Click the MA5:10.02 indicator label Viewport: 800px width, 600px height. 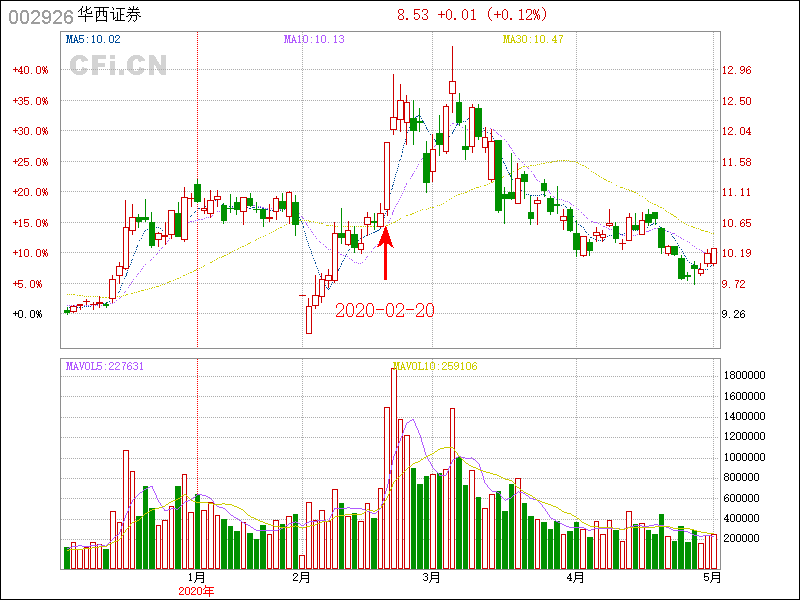pos(93,39)
